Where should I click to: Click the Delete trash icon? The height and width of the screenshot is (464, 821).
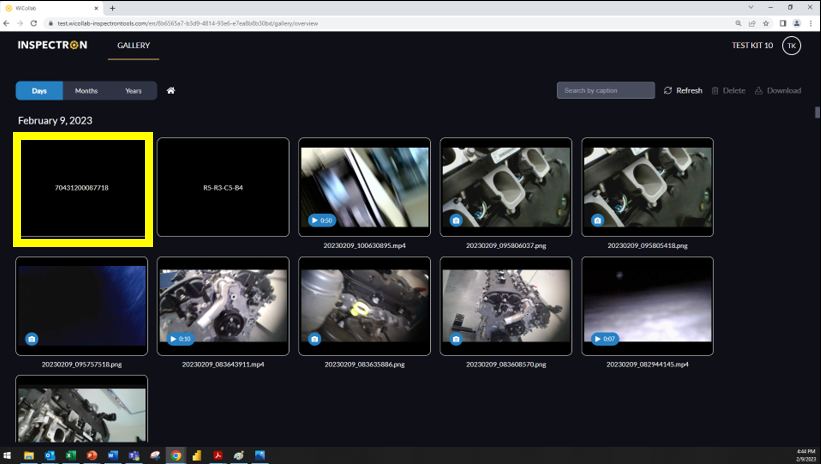[715, 91]
